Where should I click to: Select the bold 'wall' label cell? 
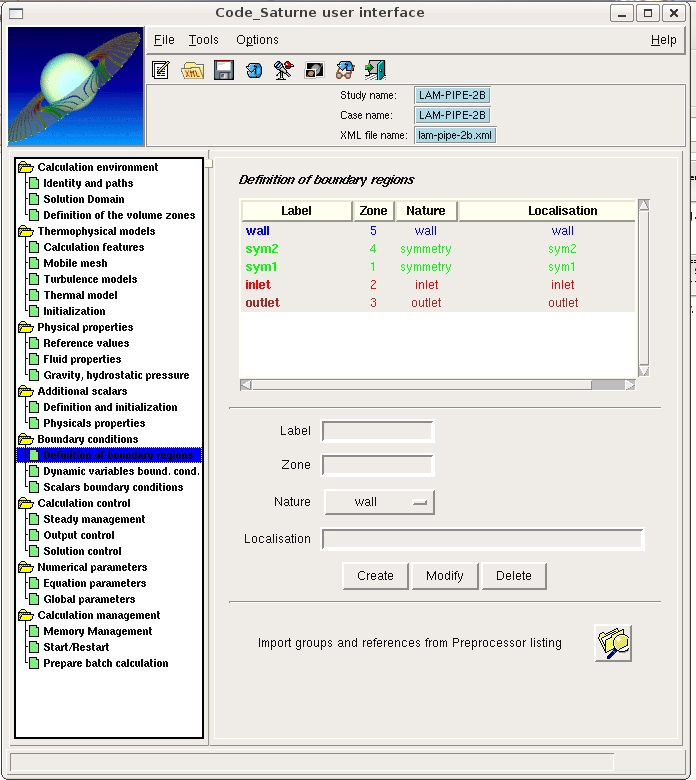(x=258, y=231)
